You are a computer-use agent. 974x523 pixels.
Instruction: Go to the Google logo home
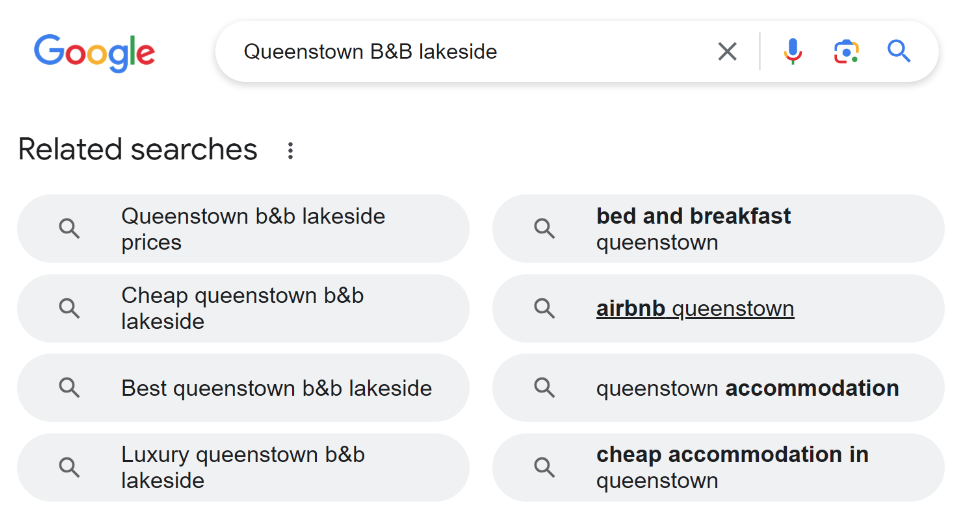click(x=94, y=53)
